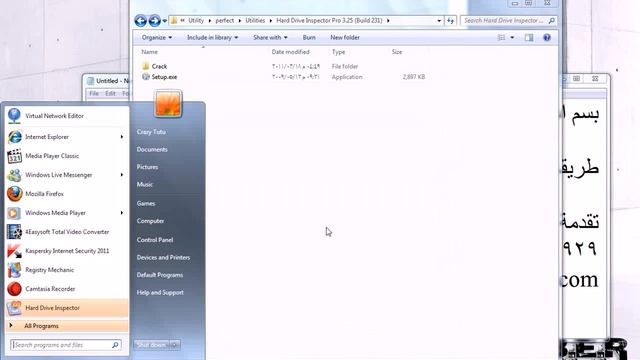The image size is (640, 360).
Task: Open Pictures from Start menu
Action: click(x=147, y=167)
